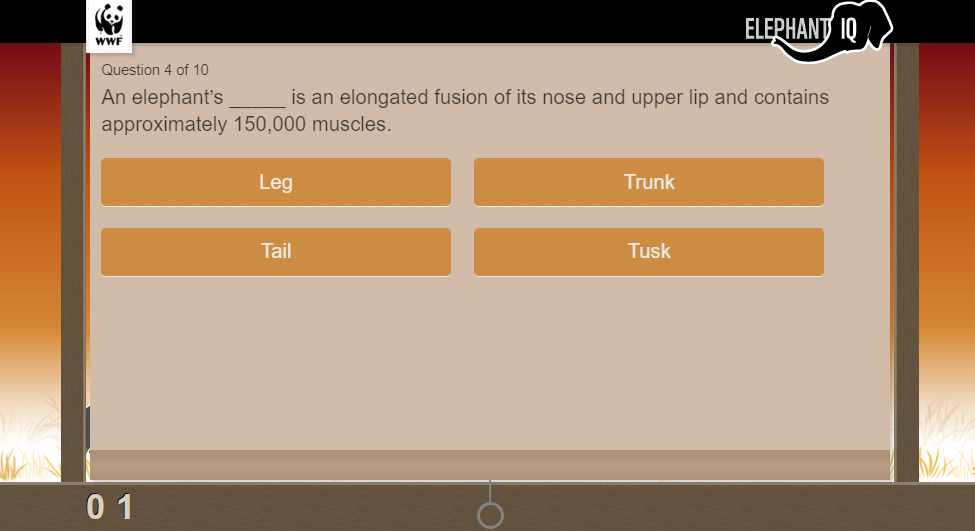Click the grass on the right side

(x=947, y=441)
